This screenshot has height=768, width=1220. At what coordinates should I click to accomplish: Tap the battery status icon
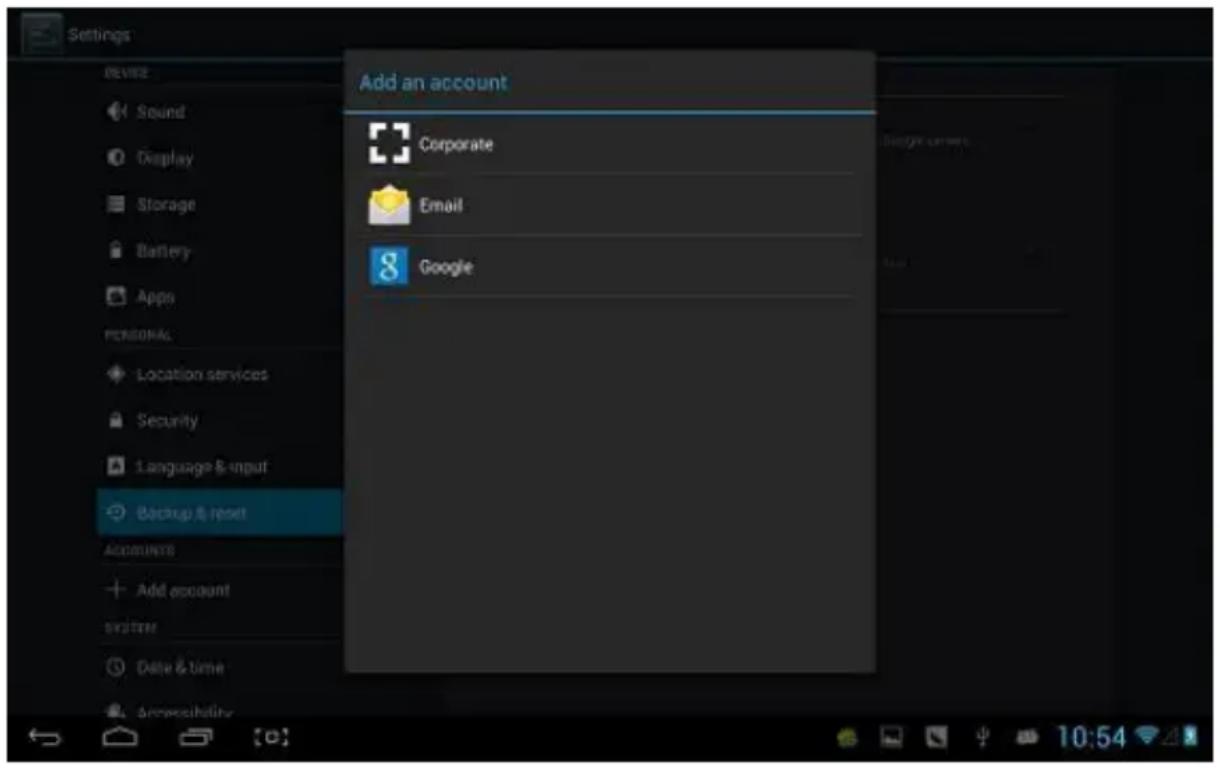click(1190, 738)
